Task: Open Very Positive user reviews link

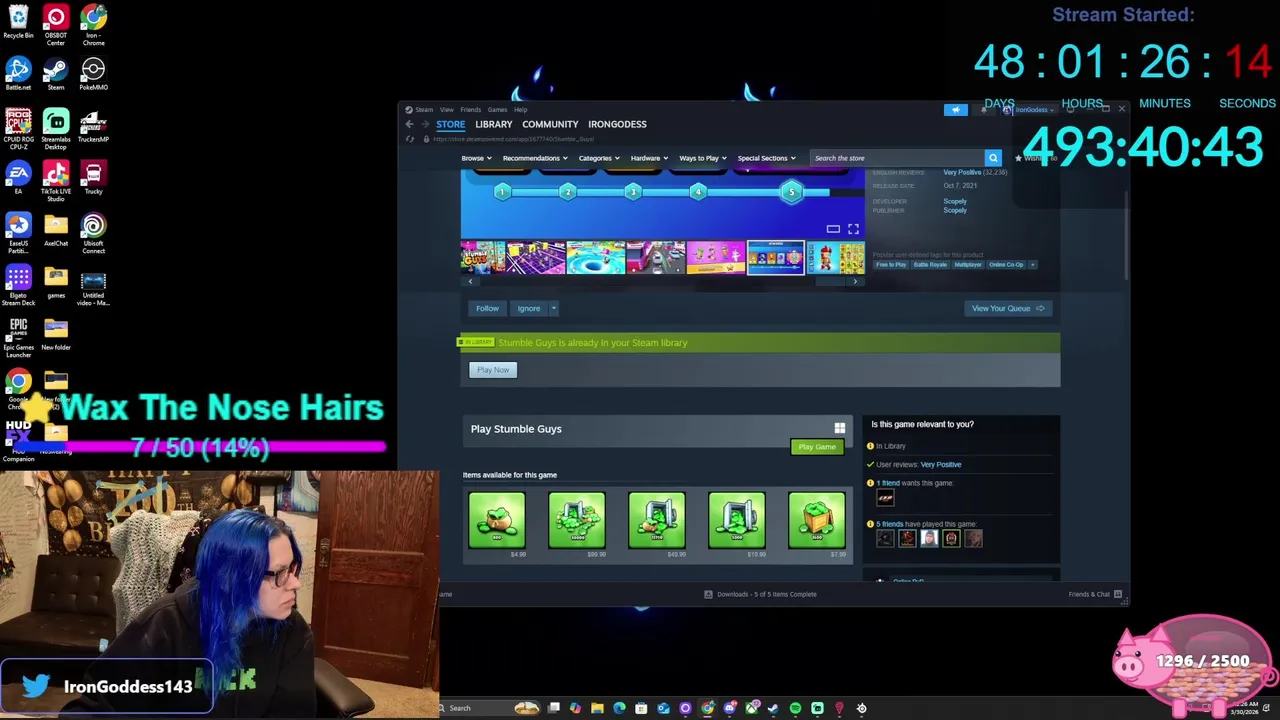Action: pyautogui.click(x=940, y=465)
